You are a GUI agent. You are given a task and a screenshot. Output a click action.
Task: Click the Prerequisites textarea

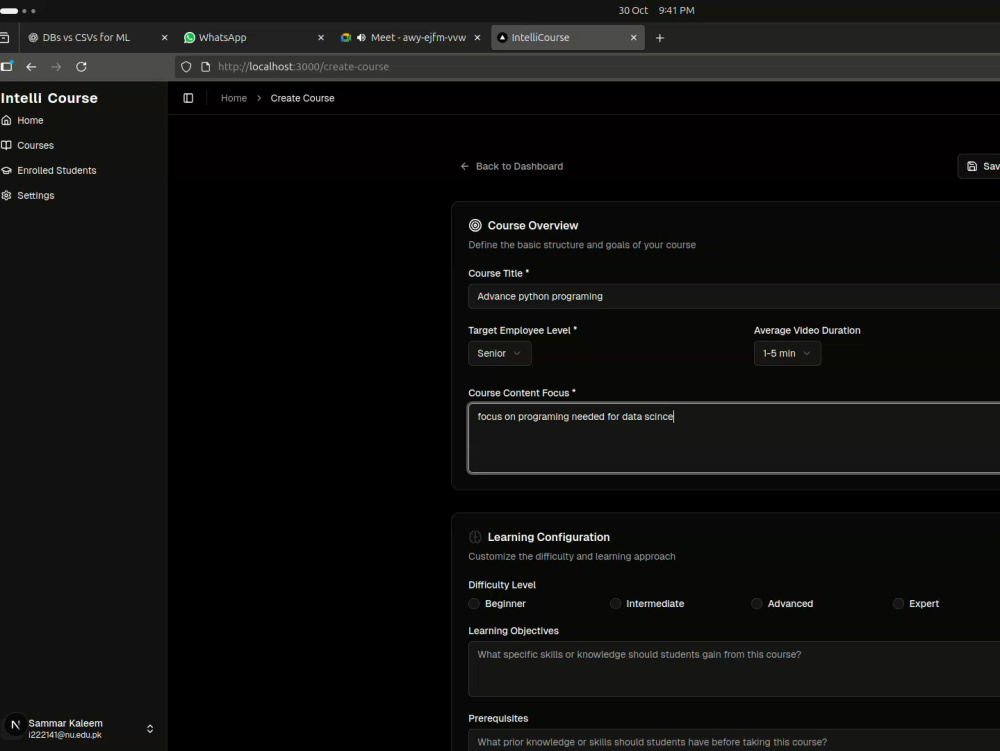click(734, 741)
